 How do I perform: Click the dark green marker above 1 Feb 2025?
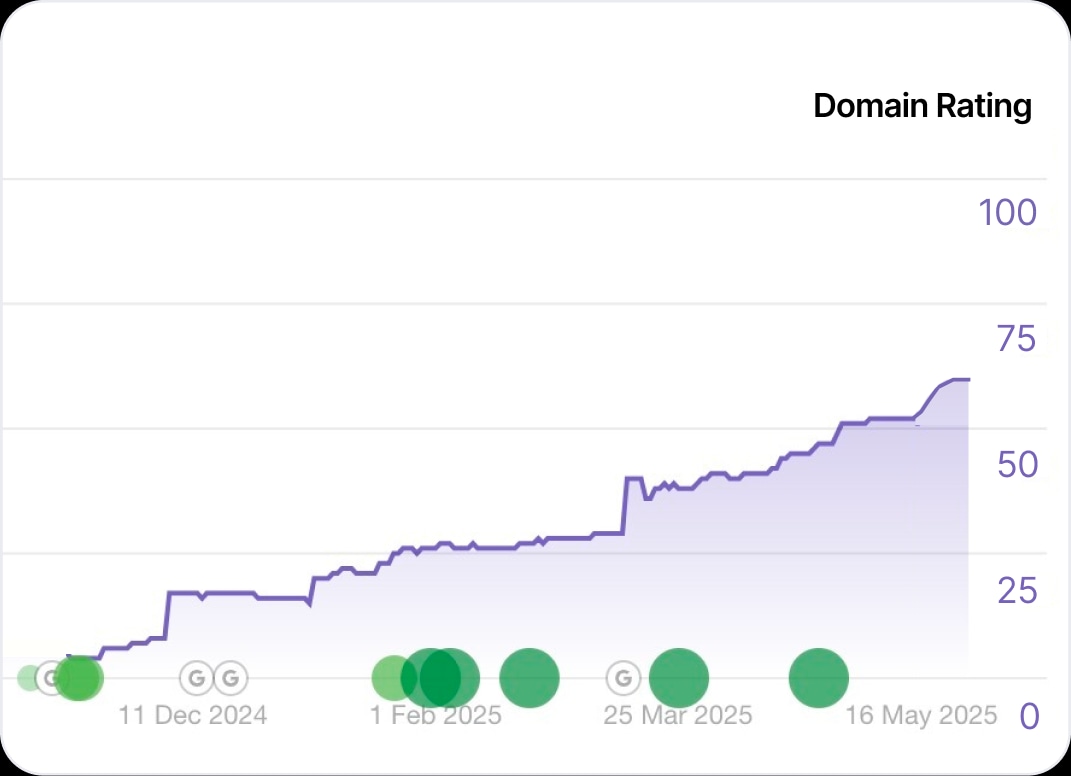coord(440,678)
